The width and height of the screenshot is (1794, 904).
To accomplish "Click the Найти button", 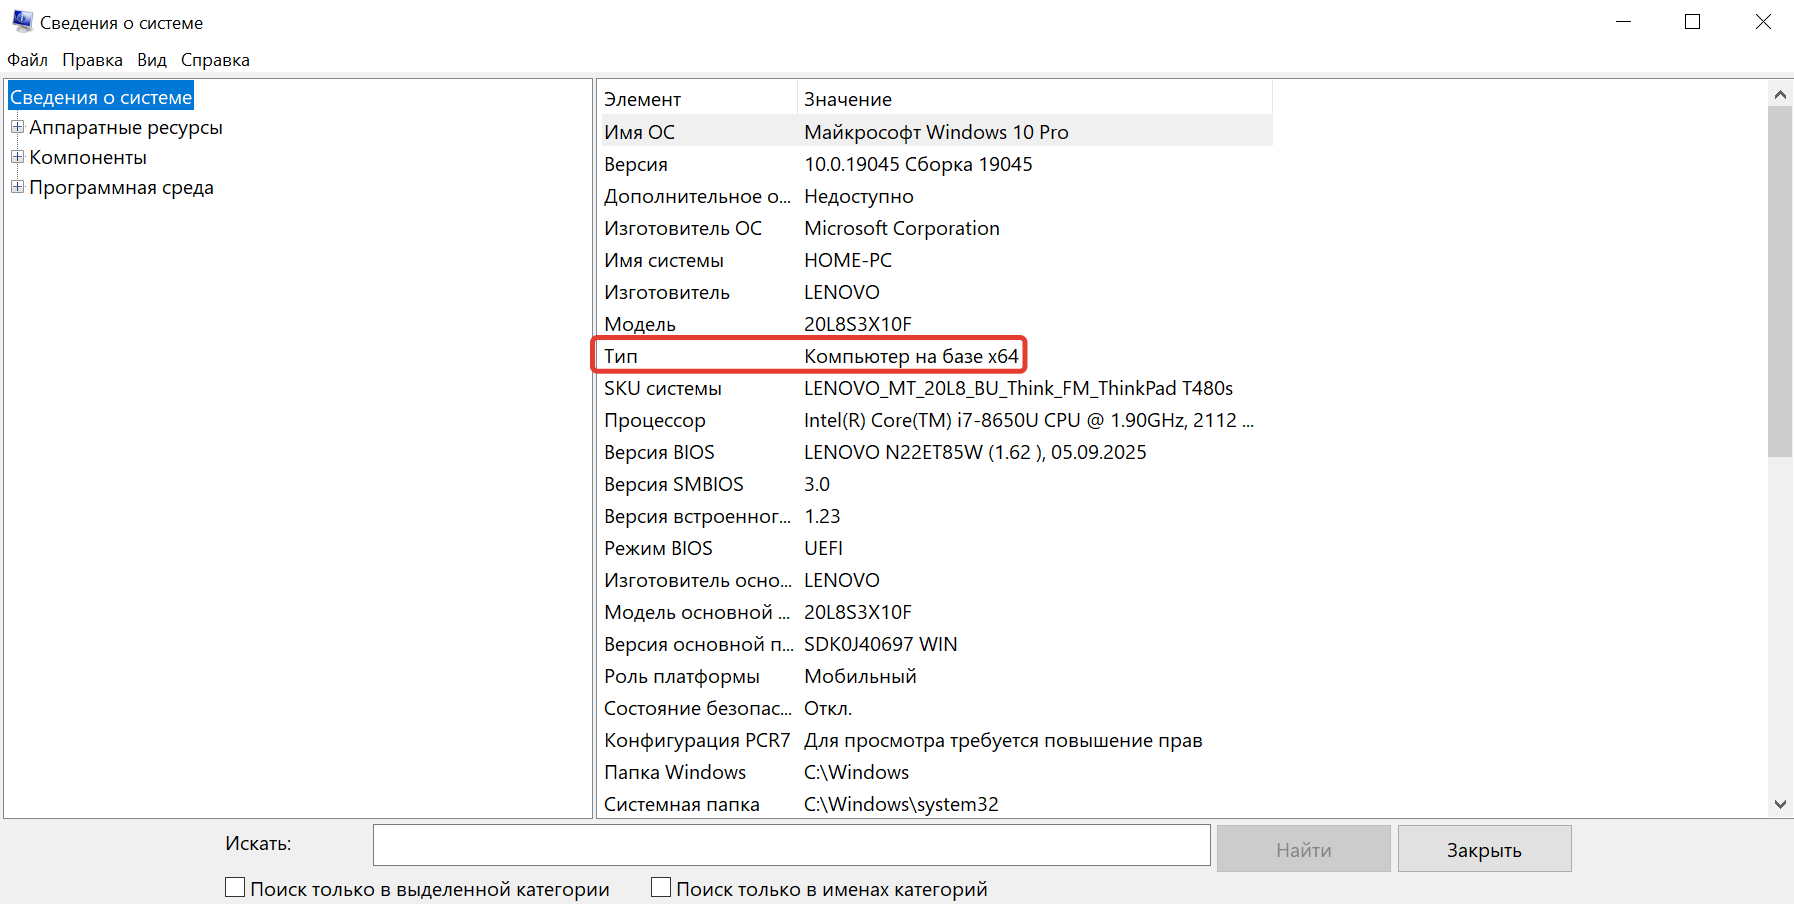I will coord(1303,849).
